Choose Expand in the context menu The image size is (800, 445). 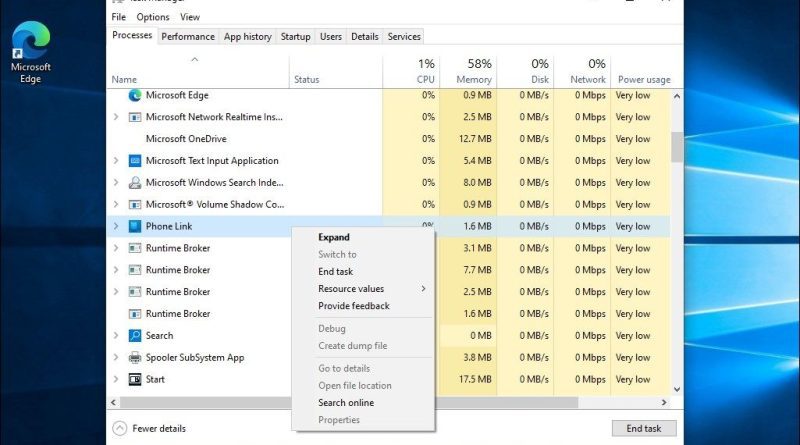coord(364,237)
